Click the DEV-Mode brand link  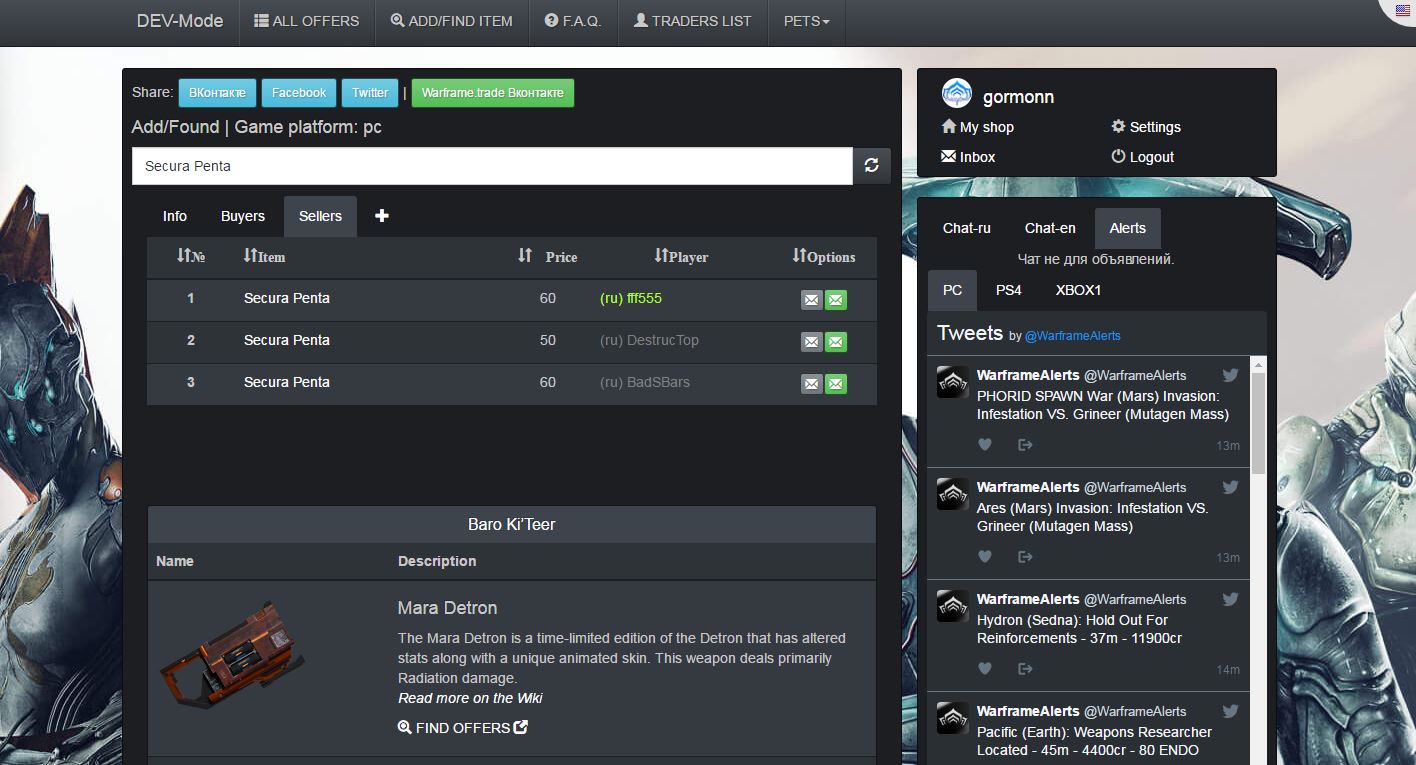[x=180, y=21]
